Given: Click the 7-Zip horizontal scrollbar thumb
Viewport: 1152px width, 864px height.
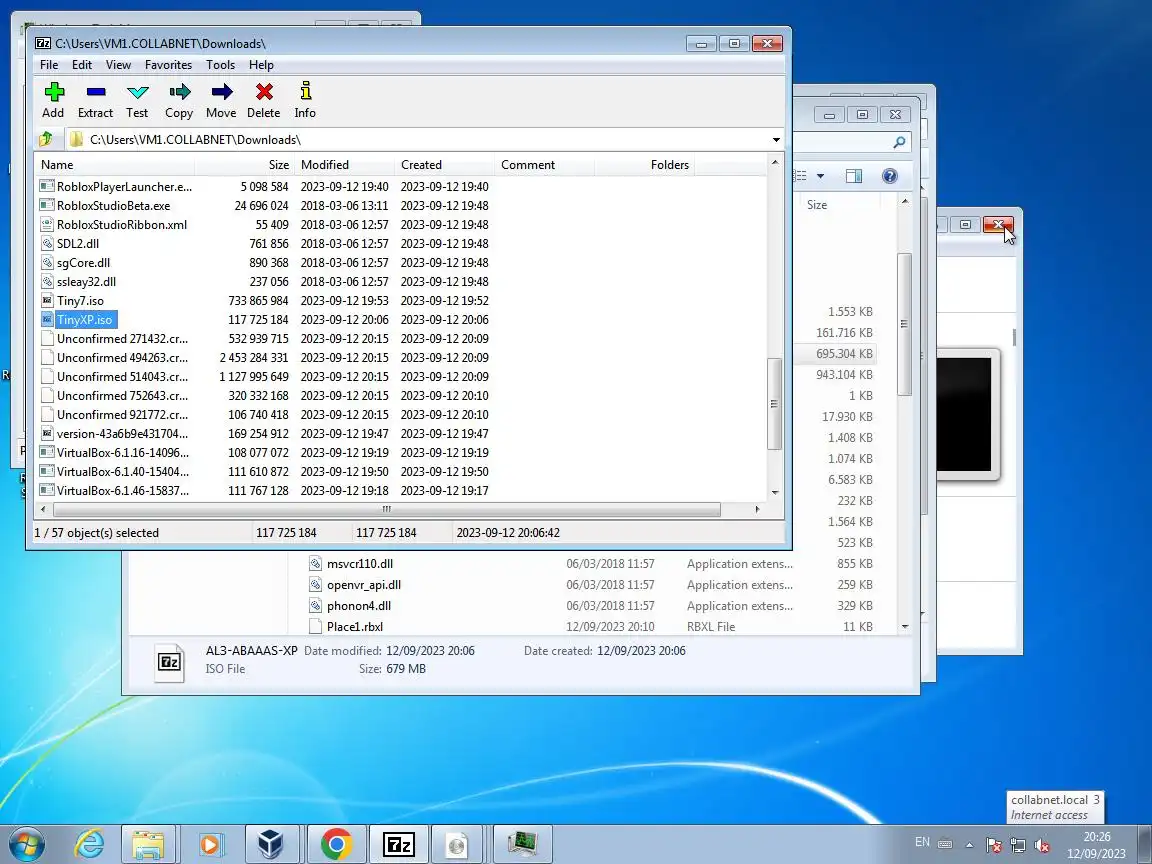Looking at the screenshot, I should (x=386, y=509).
